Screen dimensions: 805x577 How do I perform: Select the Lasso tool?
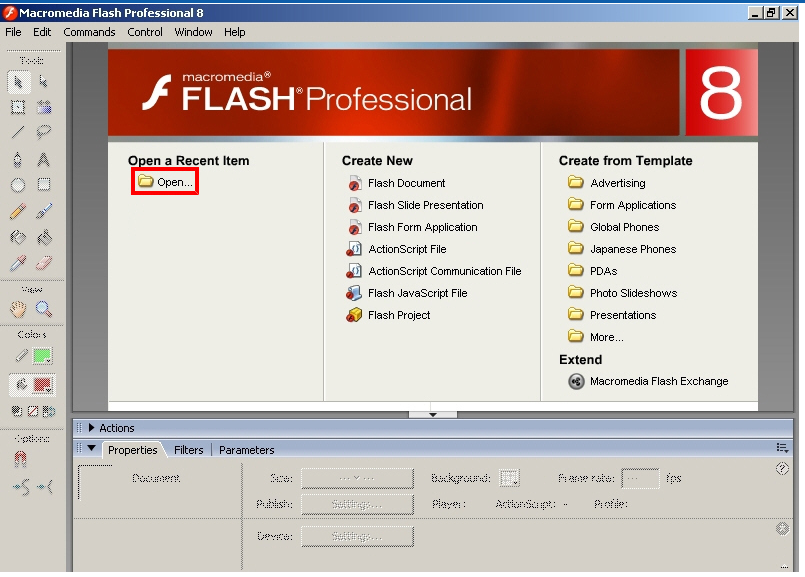(x=44, y=132)
